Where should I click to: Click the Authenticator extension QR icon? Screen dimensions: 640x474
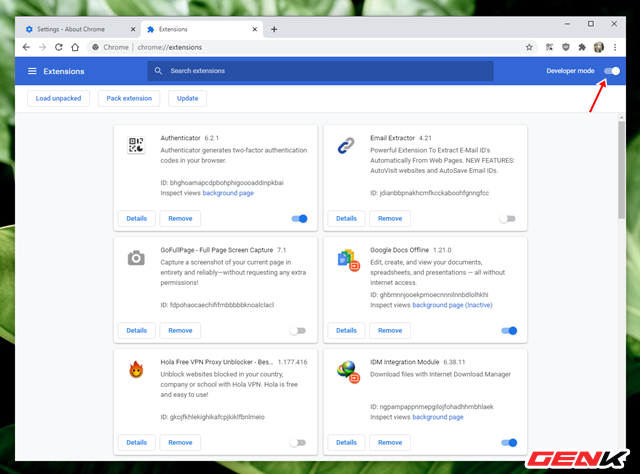click(x=136, y=145)
